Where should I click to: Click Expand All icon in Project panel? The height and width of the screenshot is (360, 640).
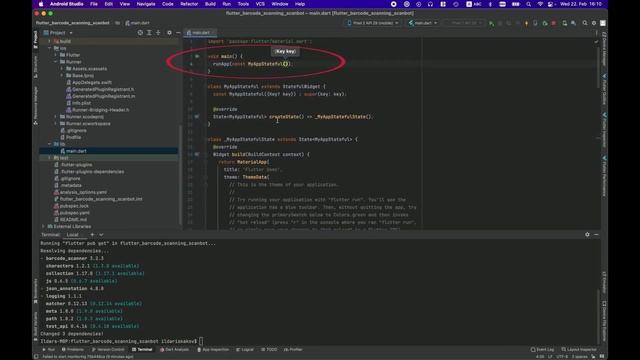point(149,33)
